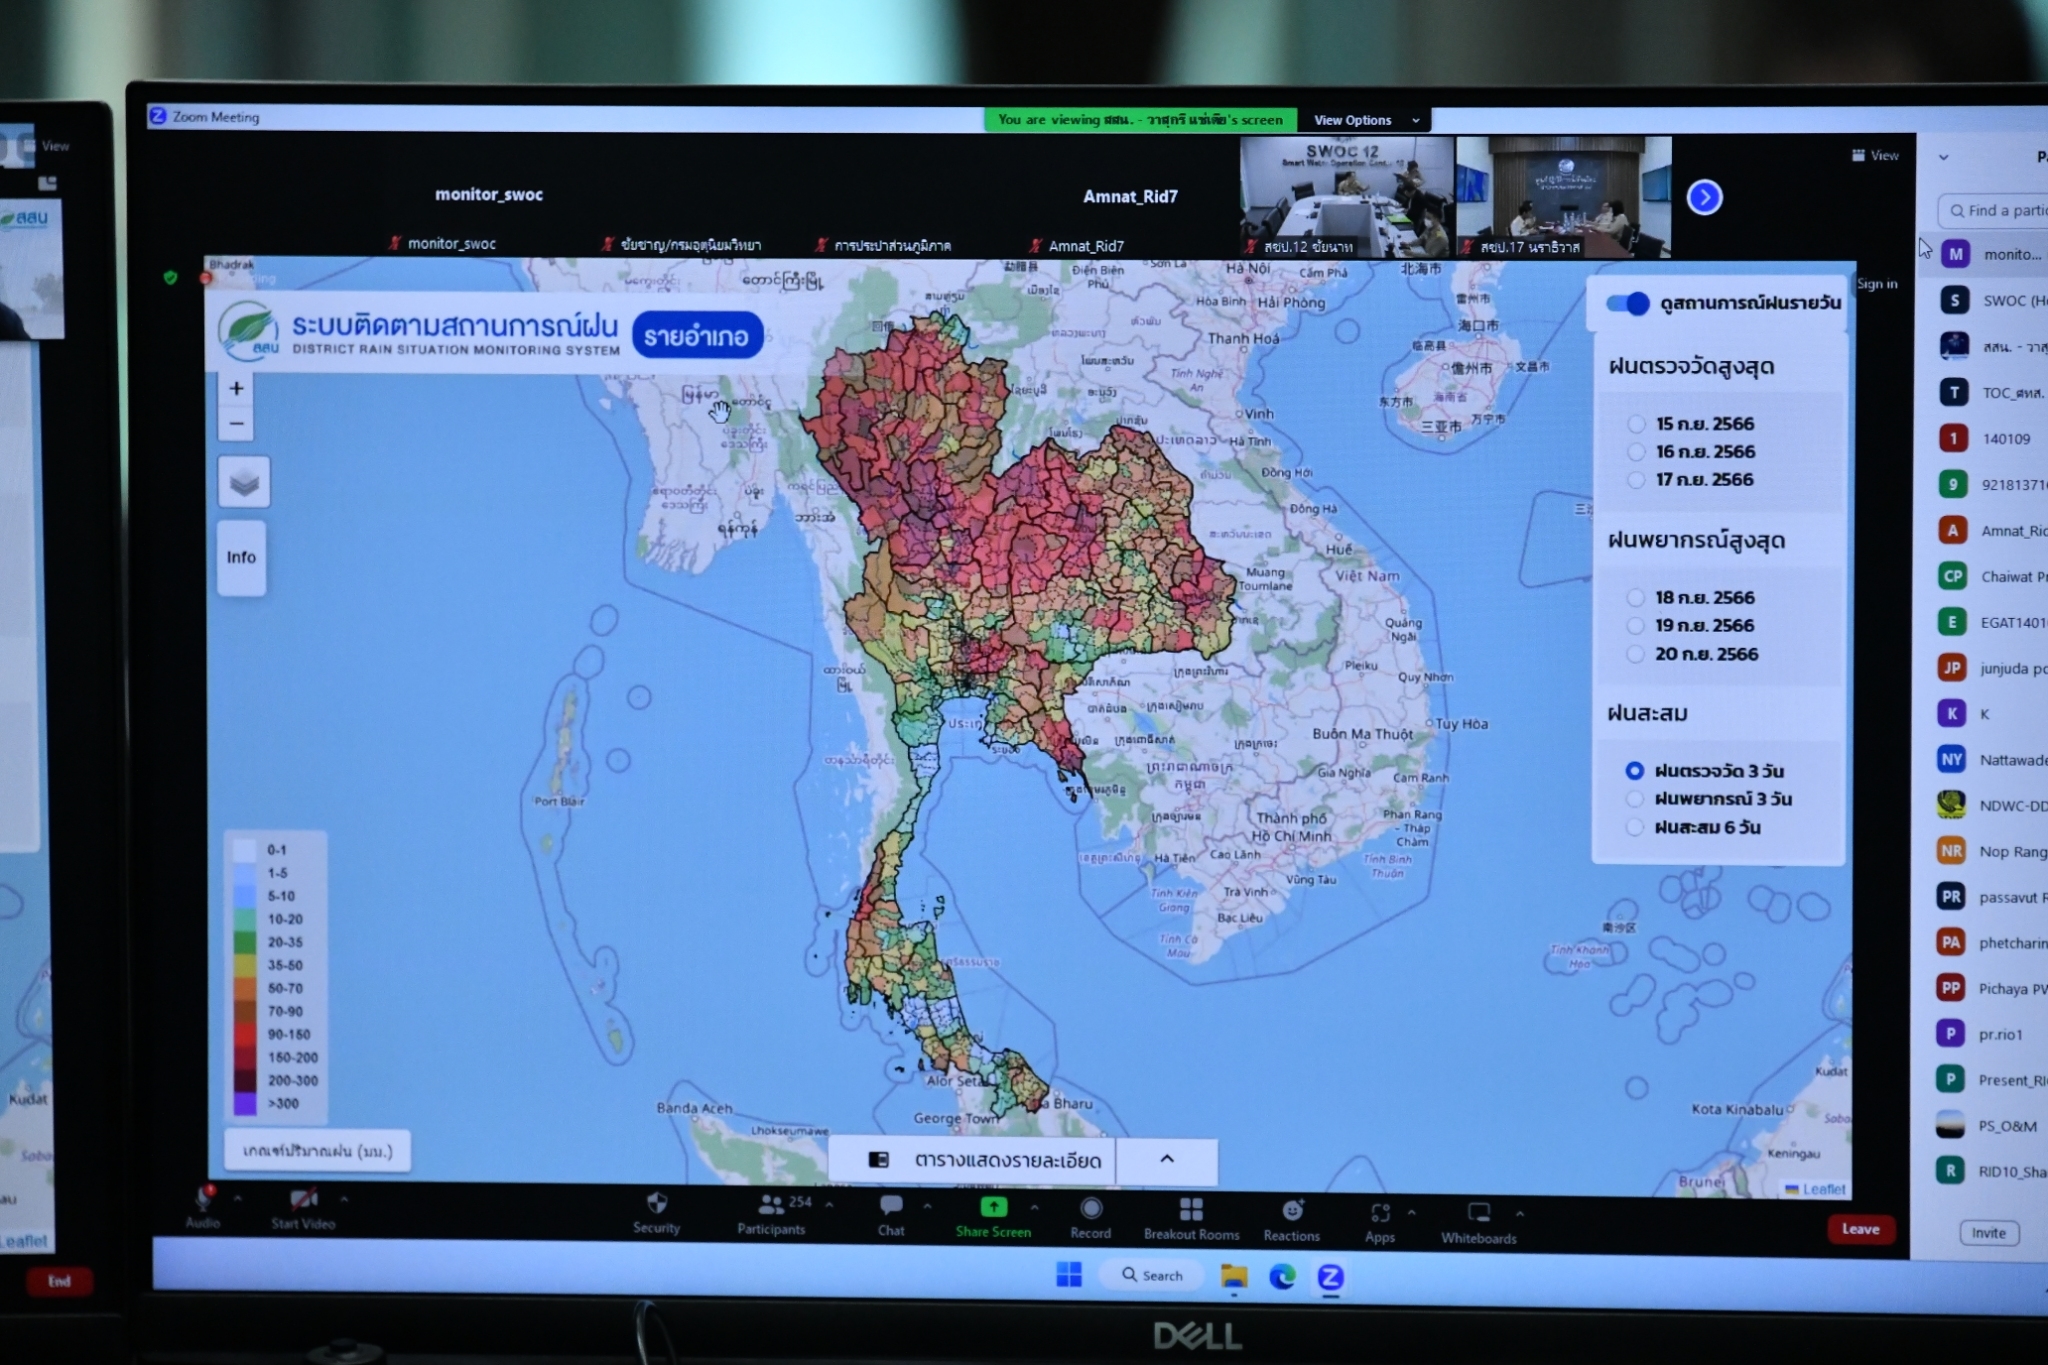Open the Whiteboards icon
Viewport: 2048px width, 1365px height.
(1479, 1213)
